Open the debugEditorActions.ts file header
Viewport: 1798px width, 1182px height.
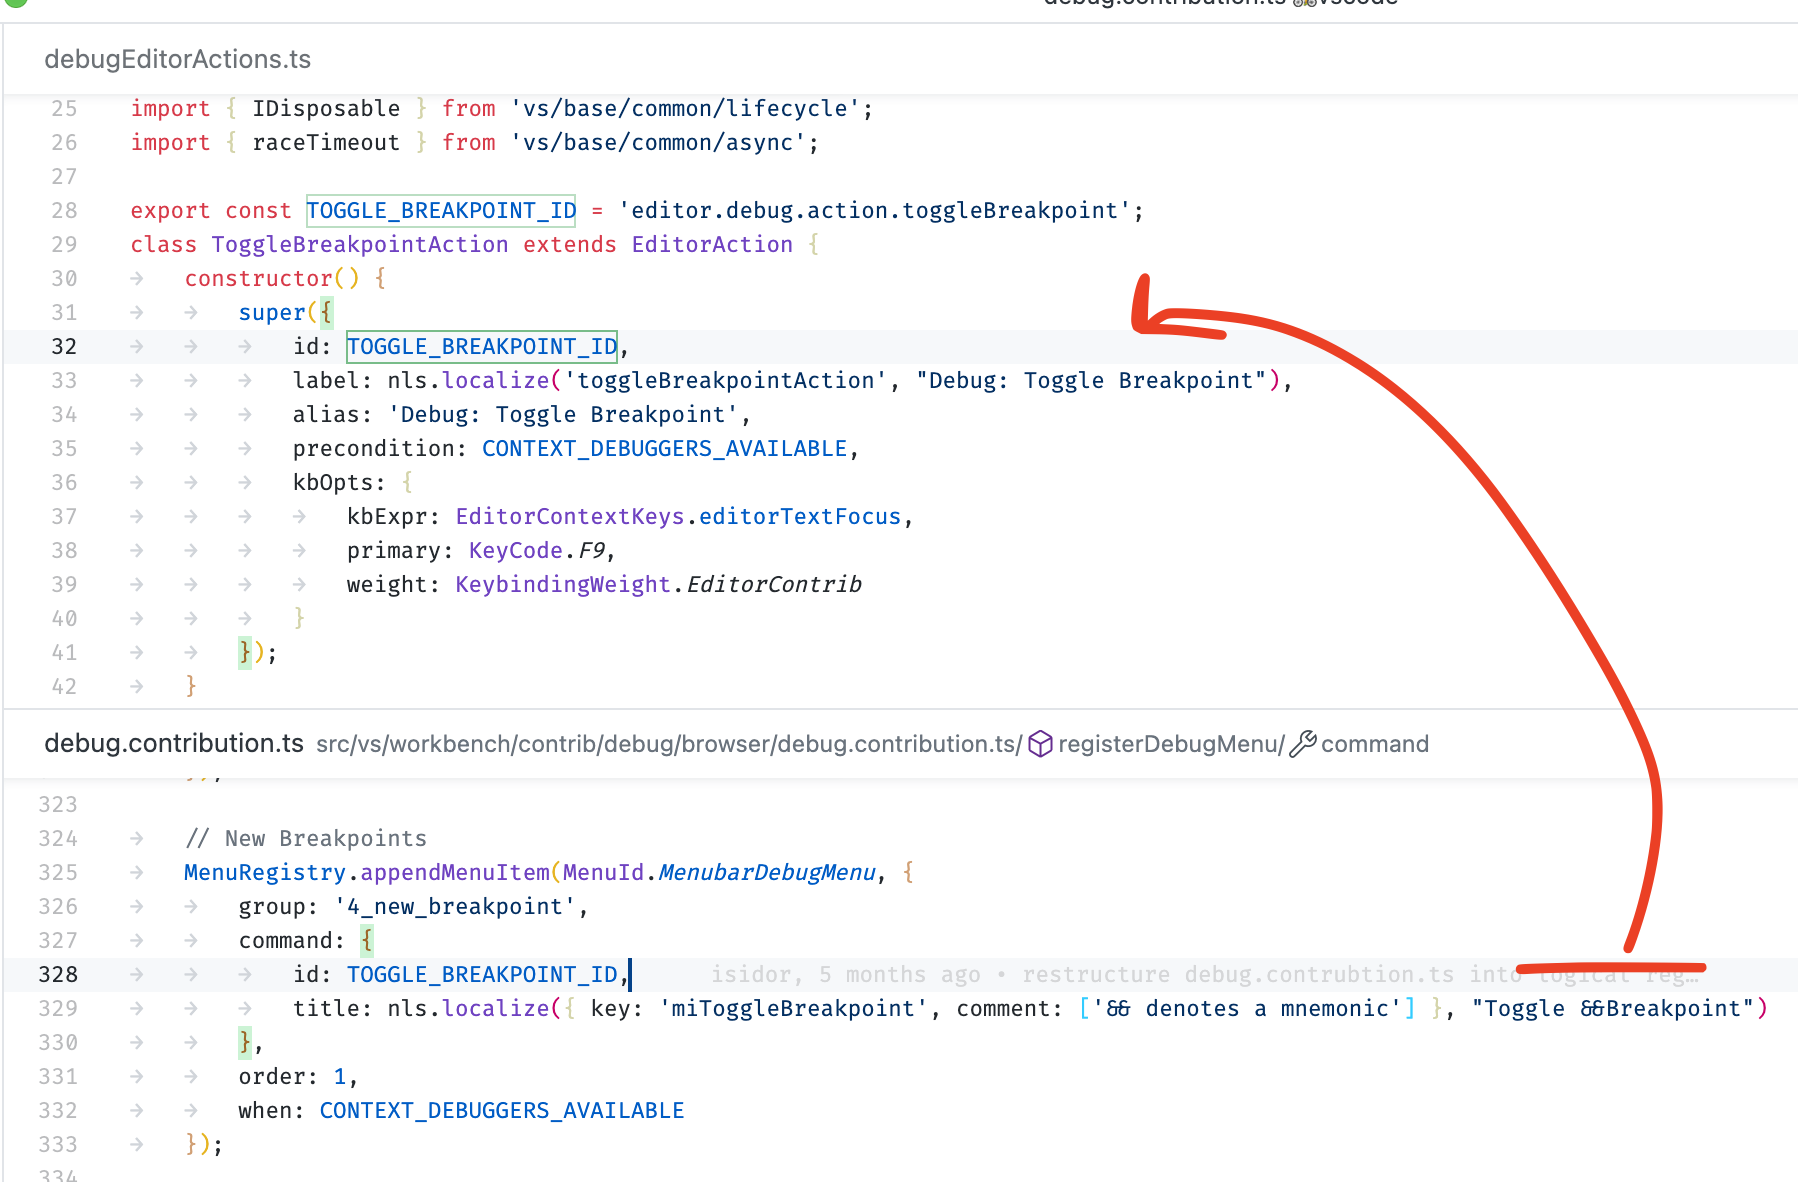coord(176,59)
